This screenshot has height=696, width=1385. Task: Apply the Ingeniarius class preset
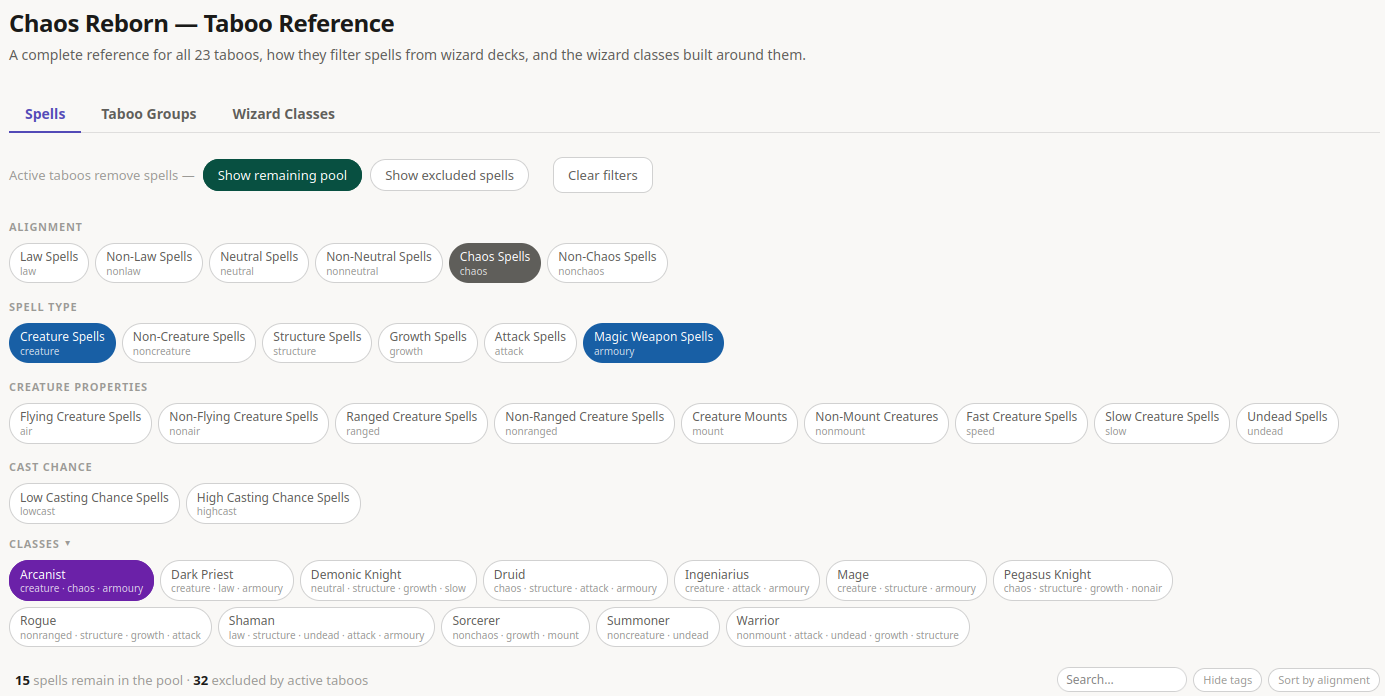click(x=747, y=581)
